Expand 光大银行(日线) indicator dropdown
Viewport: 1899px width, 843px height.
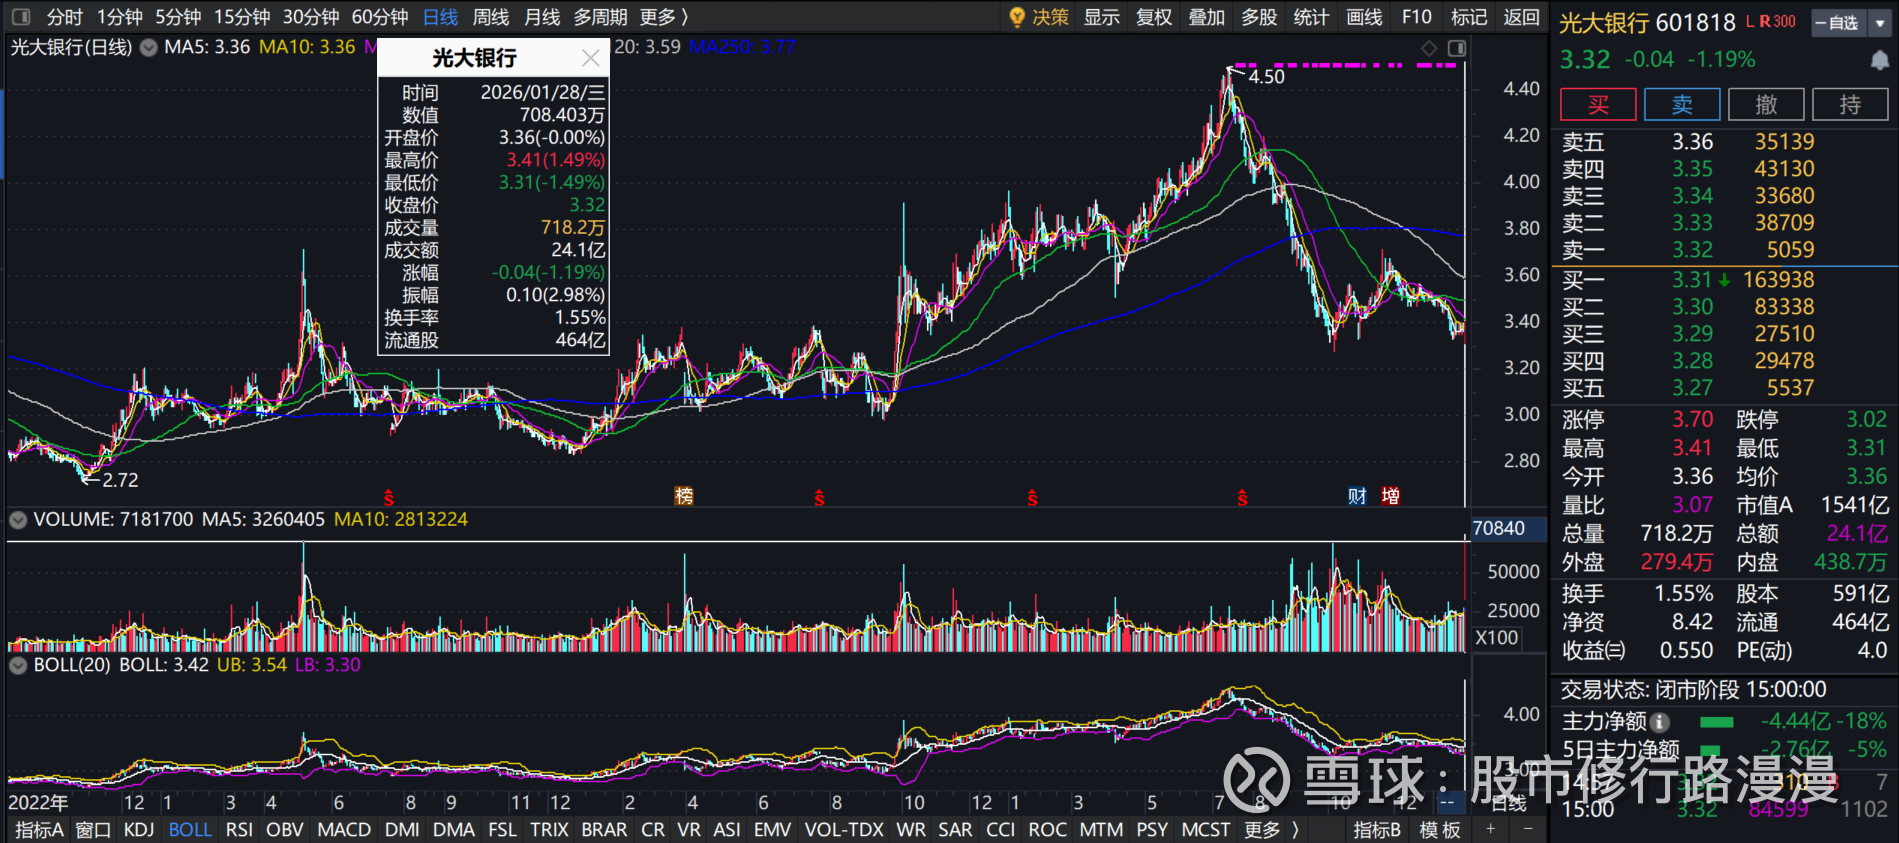point(149,47)
